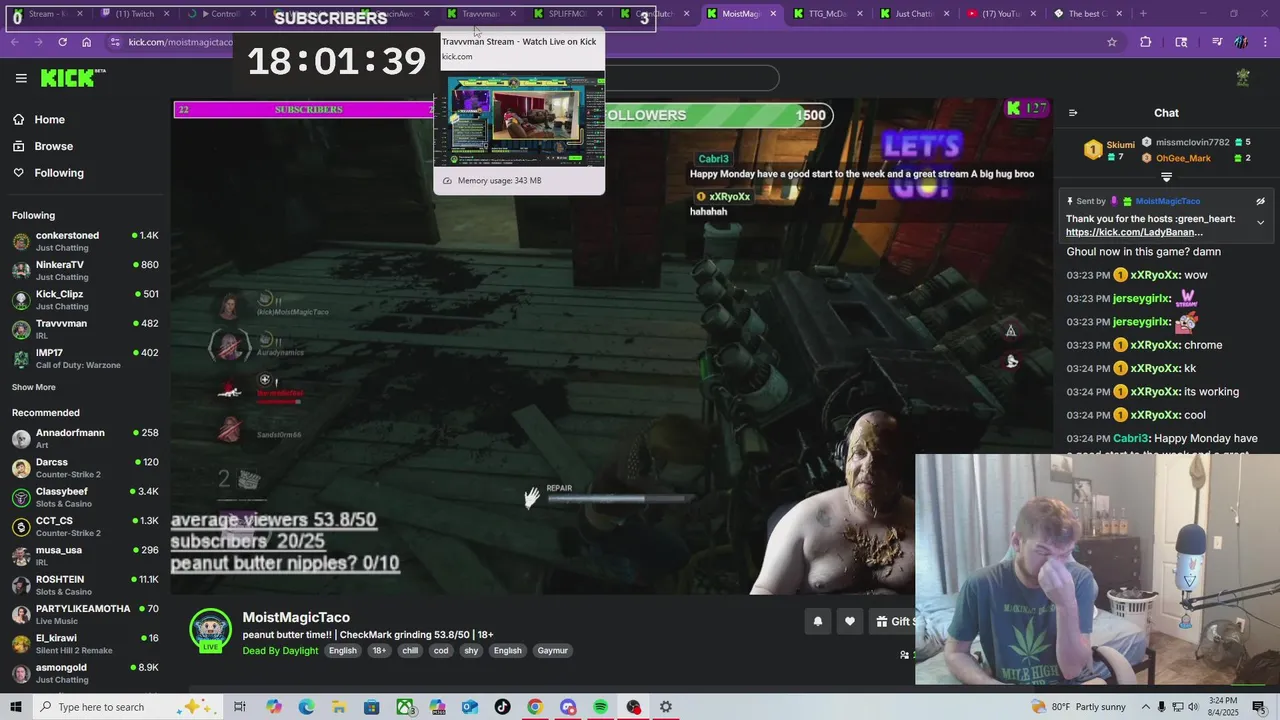
Task: Click Cabri3 username in chat
Action: click(1132, 438)
